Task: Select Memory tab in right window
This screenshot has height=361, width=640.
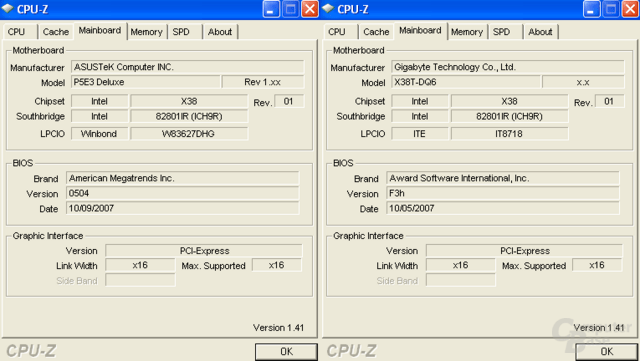Action: click(467, 32)
